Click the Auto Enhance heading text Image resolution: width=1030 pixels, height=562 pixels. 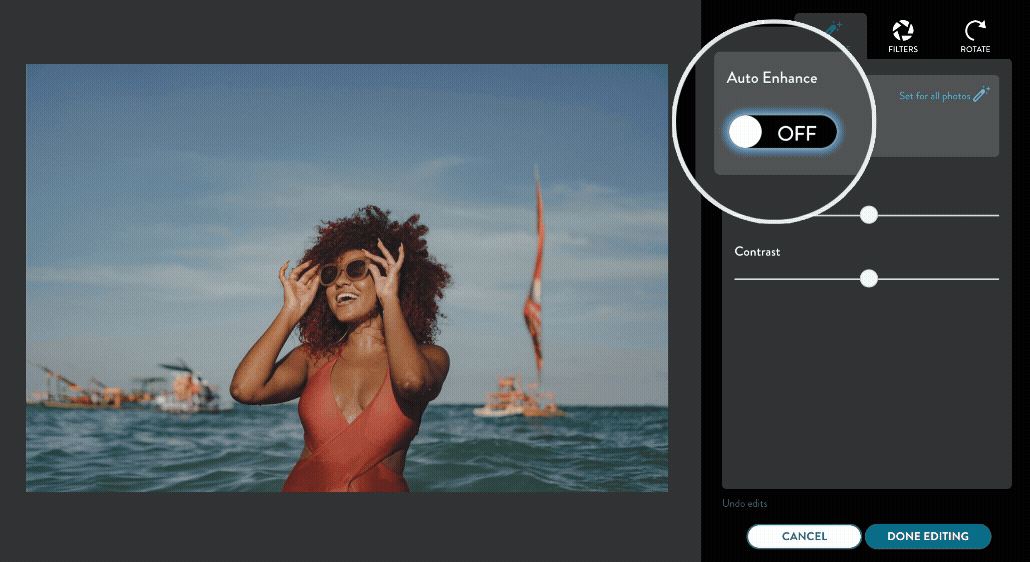[771, 78]
